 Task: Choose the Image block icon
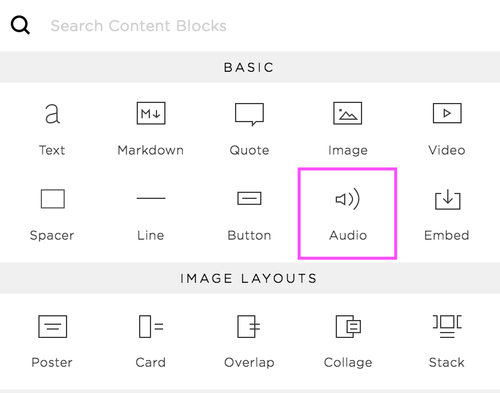[348, 113]
